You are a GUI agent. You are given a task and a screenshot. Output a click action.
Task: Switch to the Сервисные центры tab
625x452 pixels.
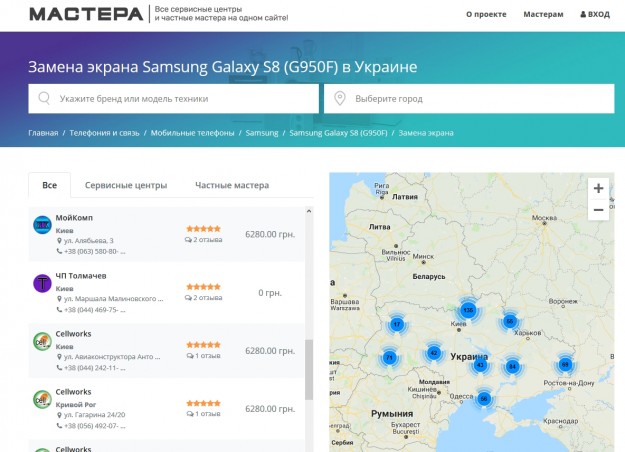(126, 185)
